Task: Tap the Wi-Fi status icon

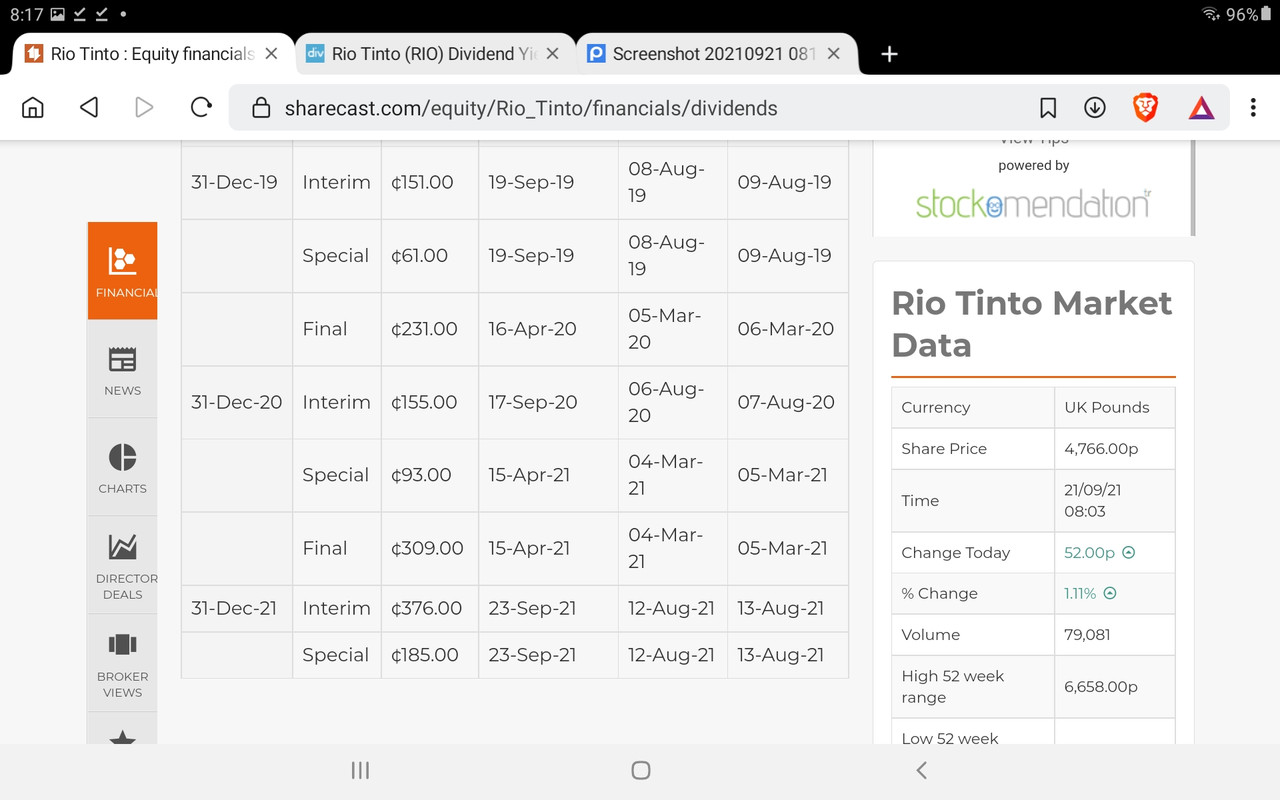Action: click(1211, 14)
